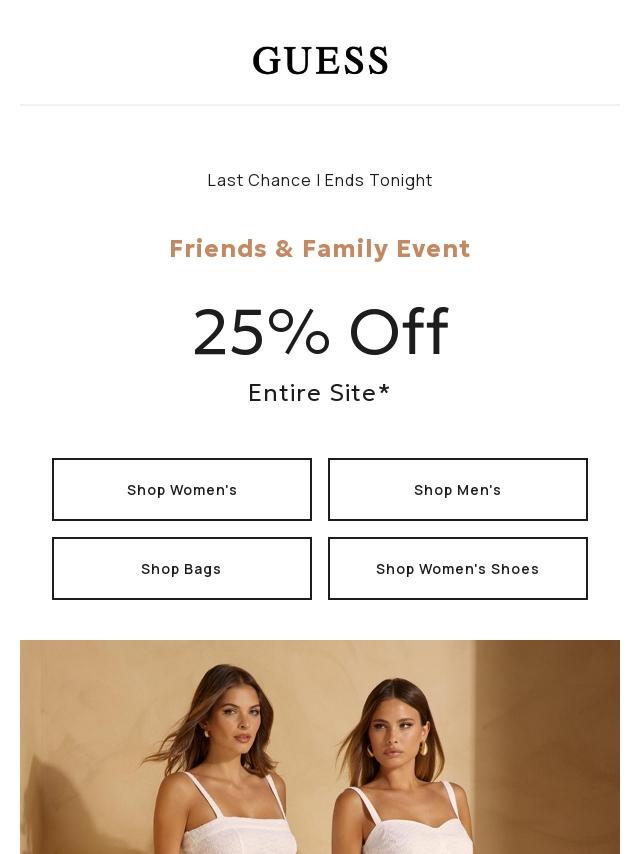Click the Shop Men's button

click(458, 489)
